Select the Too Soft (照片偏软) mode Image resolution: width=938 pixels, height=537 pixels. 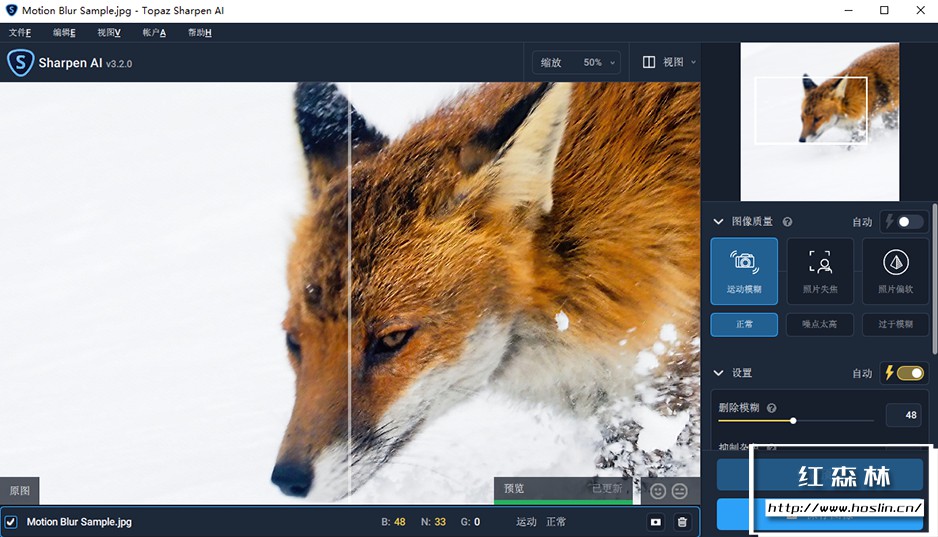895,270
